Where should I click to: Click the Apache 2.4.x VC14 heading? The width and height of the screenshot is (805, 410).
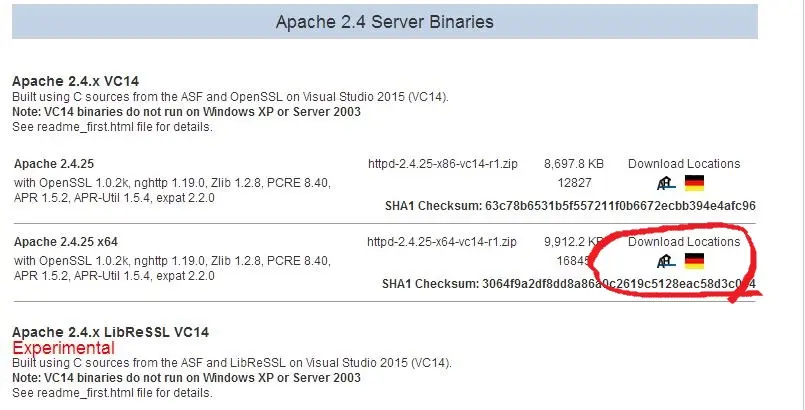[x=75, y=81]
